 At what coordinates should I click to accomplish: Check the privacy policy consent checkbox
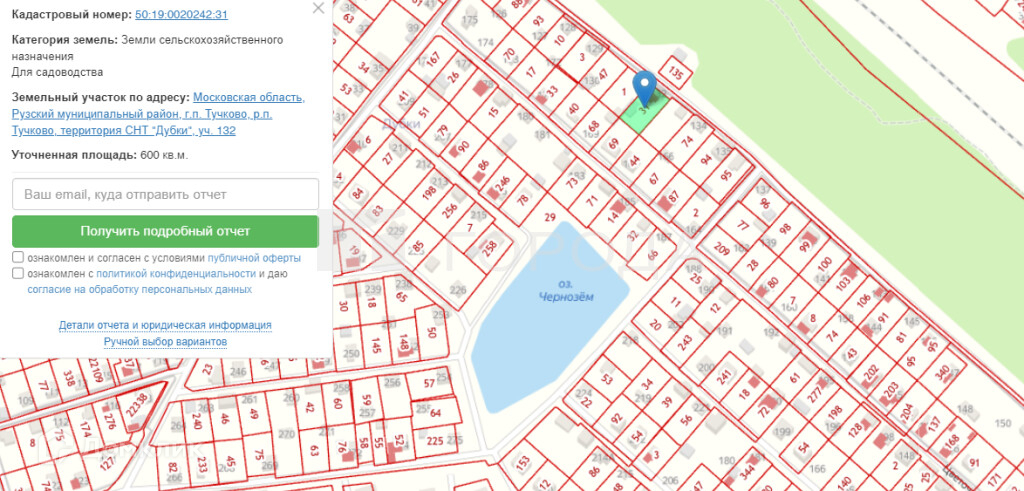tap(18, 273)
